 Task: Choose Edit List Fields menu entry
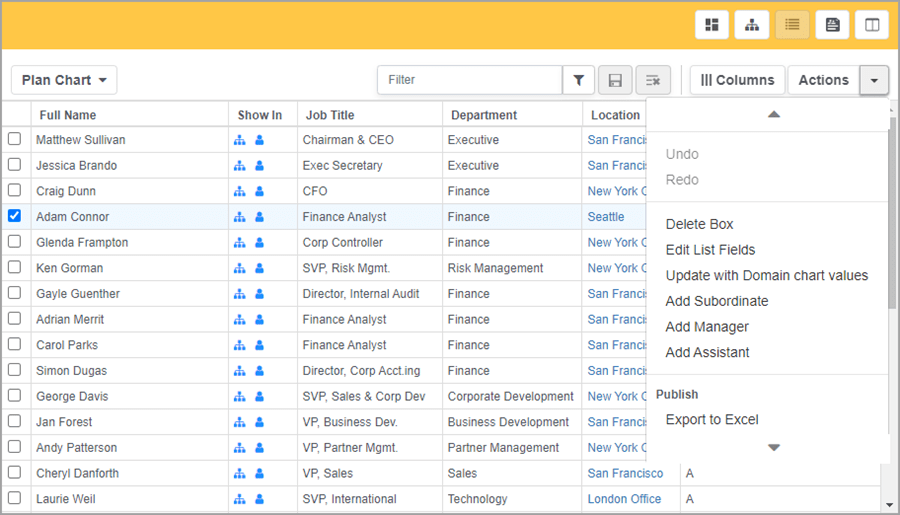(x=710, y=250)
